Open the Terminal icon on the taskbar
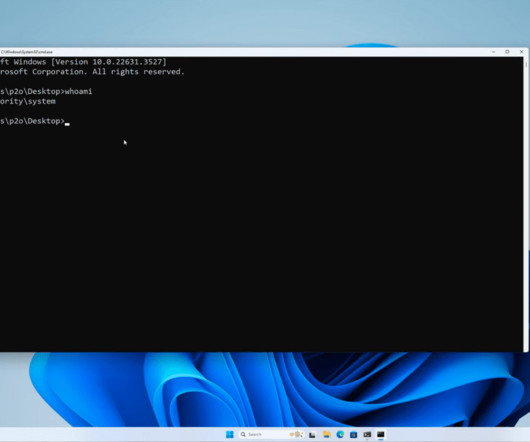The height and width of the screenshot is (442, 530). click(367, 435)
